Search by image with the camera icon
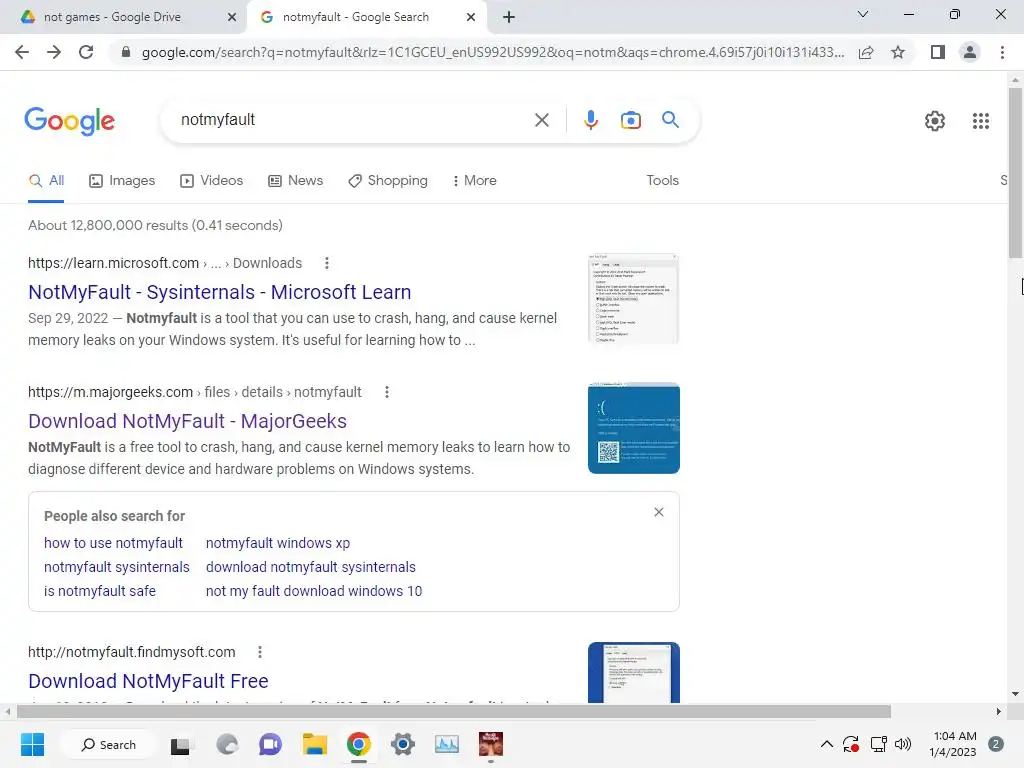The height and width of the screenshot is (768, 1024). pyautogui.click(x=631, y=120)
